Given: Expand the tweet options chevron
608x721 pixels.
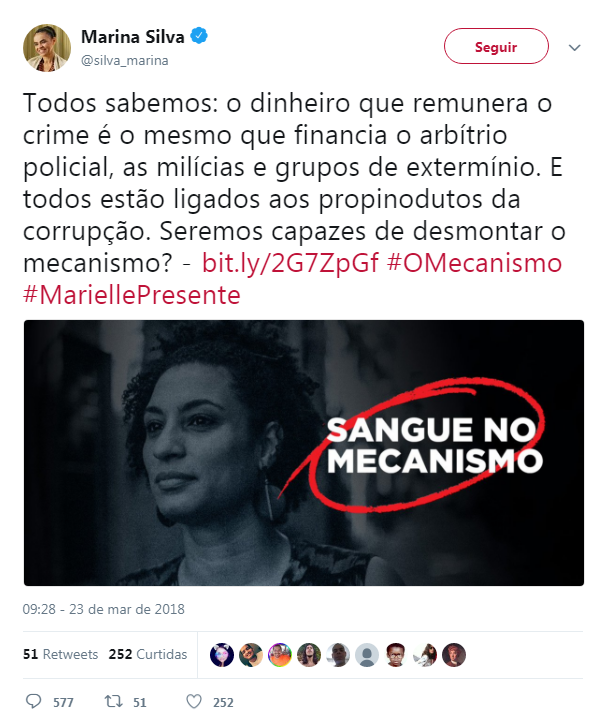Looking at the screenshot, I should [x=574, y=47].
